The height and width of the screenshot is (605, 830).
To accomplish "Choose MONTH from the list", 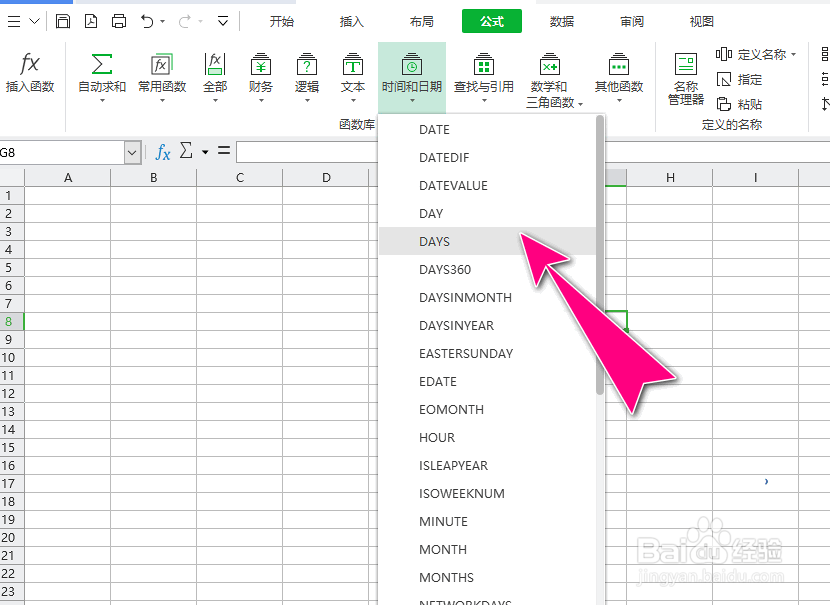I will pos(487,550).
